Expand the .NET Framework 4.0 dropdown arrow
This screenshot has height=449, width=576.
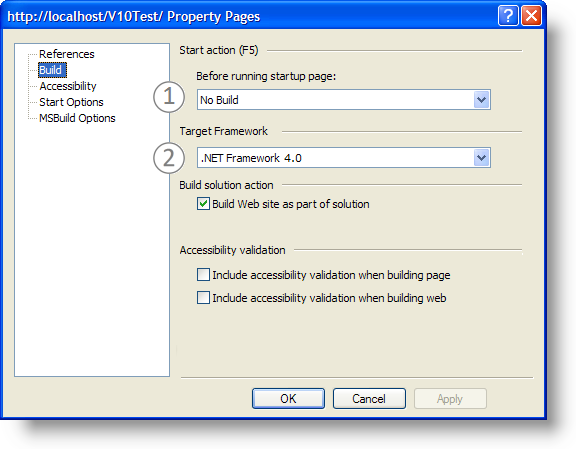(481, 158)
